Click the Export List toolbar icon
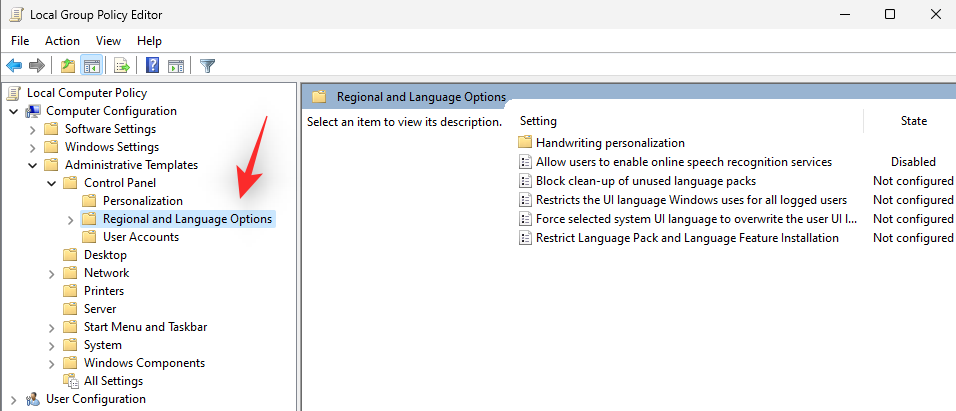This screenshot has width=956, height=411. click(122, 65)
